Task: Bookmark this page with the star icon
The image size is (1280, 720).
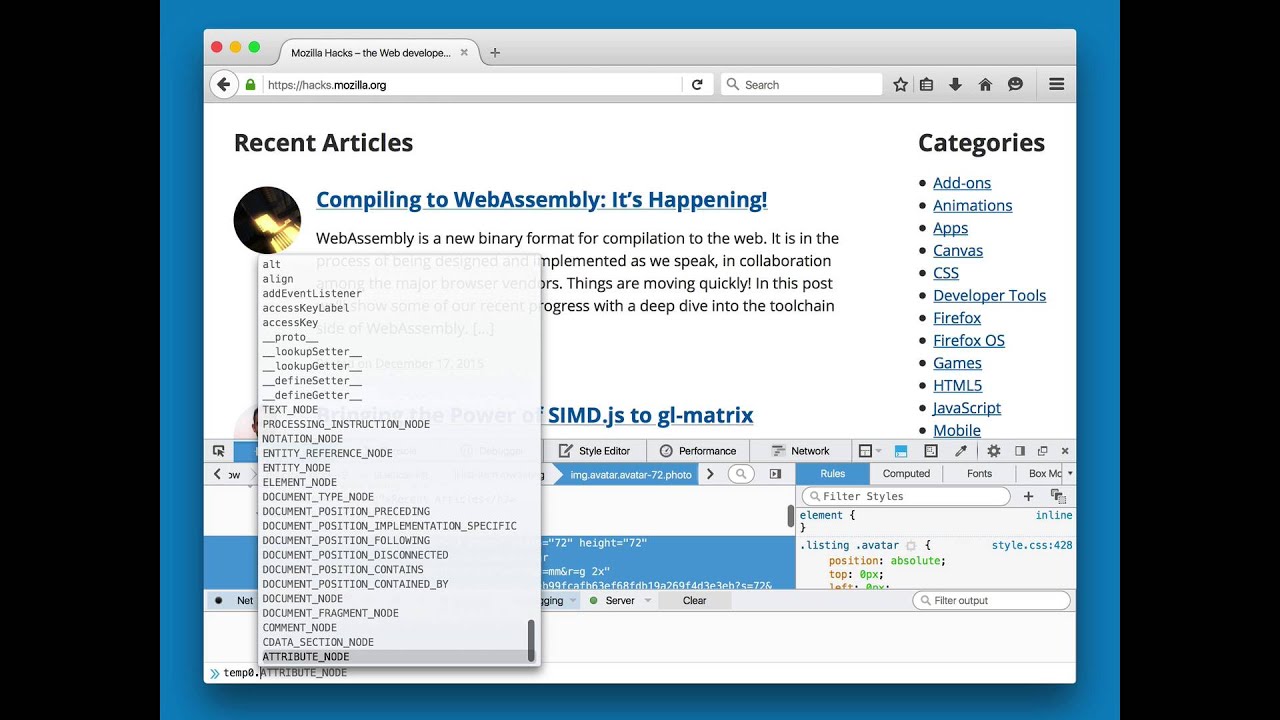Action: 900,85
